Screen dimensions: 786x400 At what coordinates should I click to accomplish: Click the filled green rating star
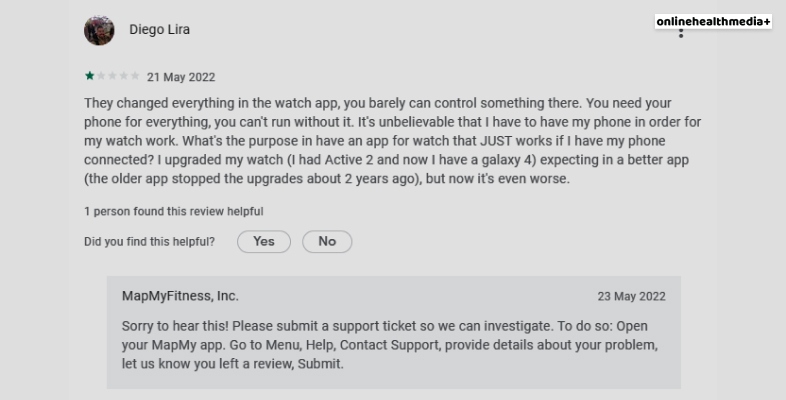pyautogui.click(x=89, y=76)
